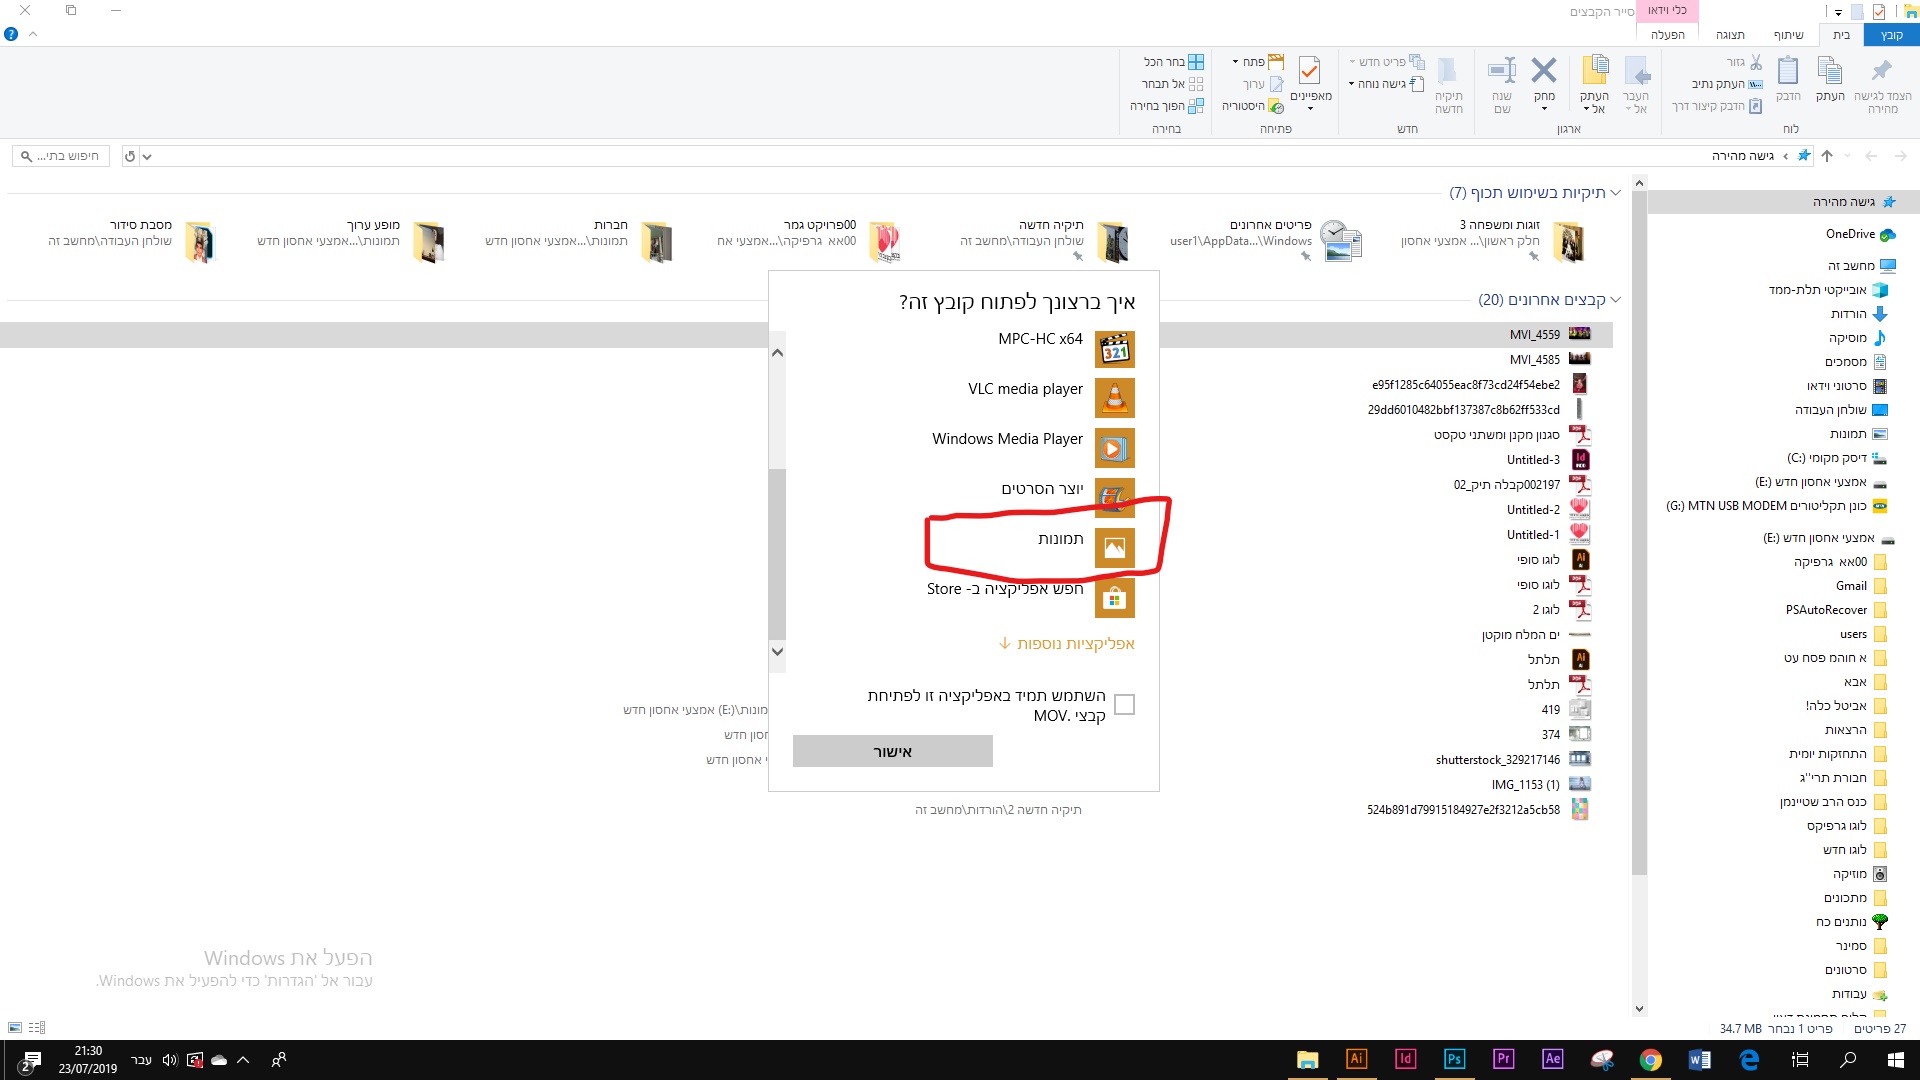Open the address bar history dropdown
The image size is (1920, 1080).
click(x=147, y=157)
